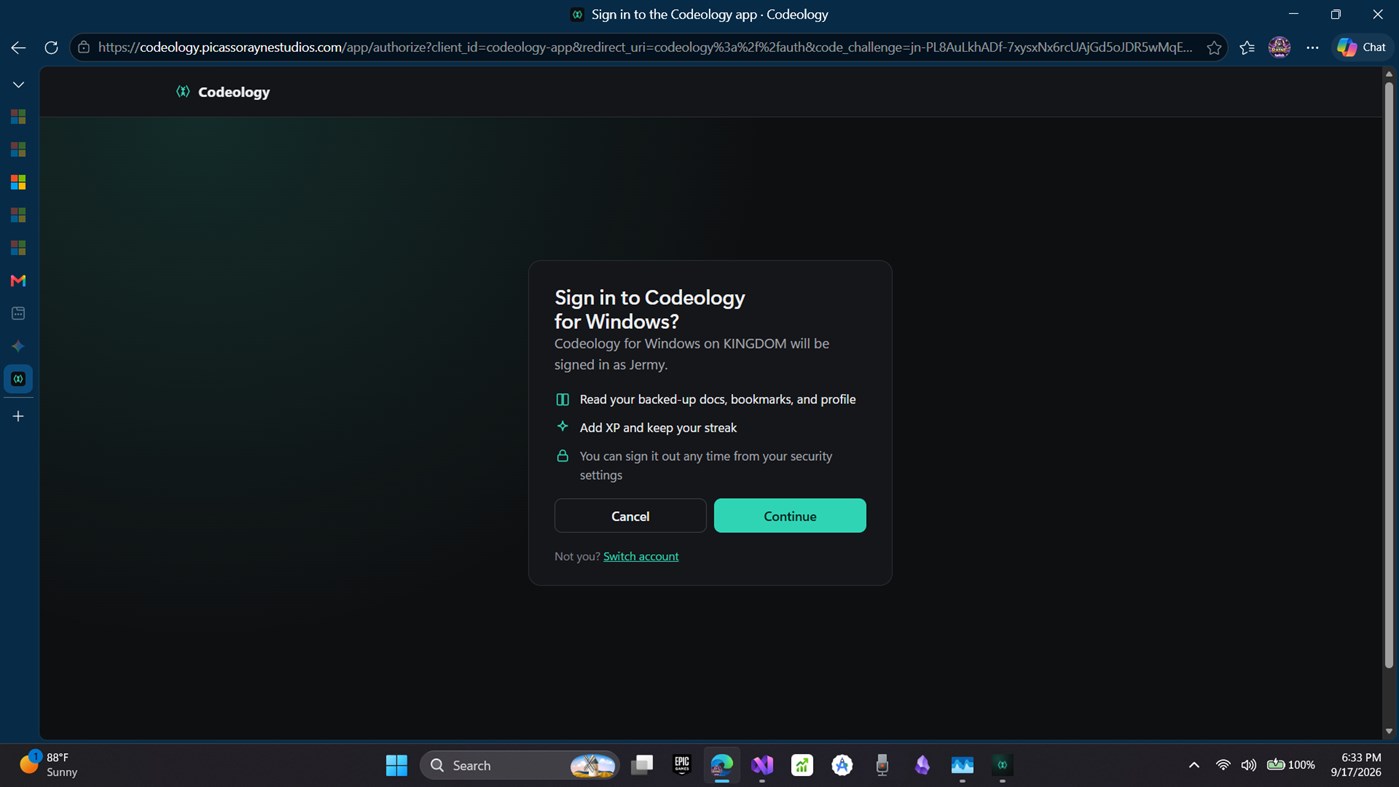Show hidden system tray icons
This screenshot has height=787, width=1399.
point(1194,765)
